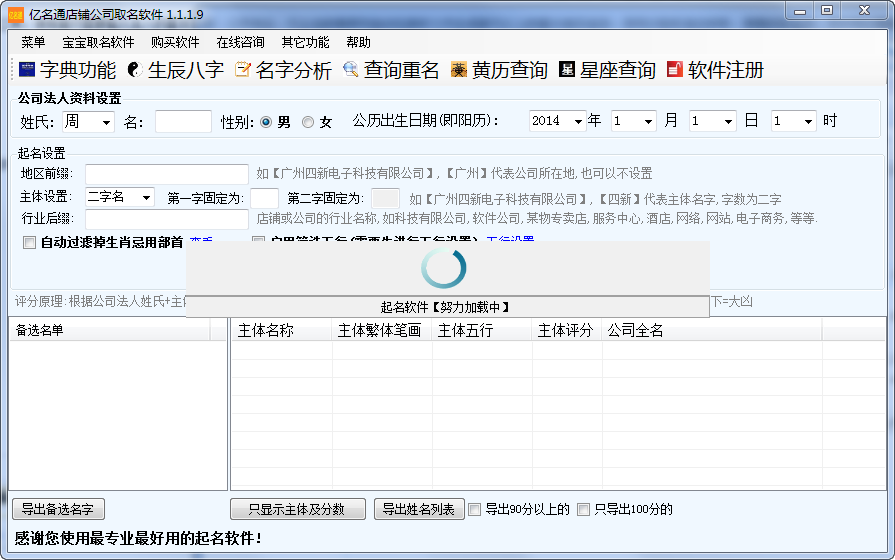Viewport: 895px width, 560px height.
Task: Click the 只显示主体及分数 button
Action: tap(297, 509)
